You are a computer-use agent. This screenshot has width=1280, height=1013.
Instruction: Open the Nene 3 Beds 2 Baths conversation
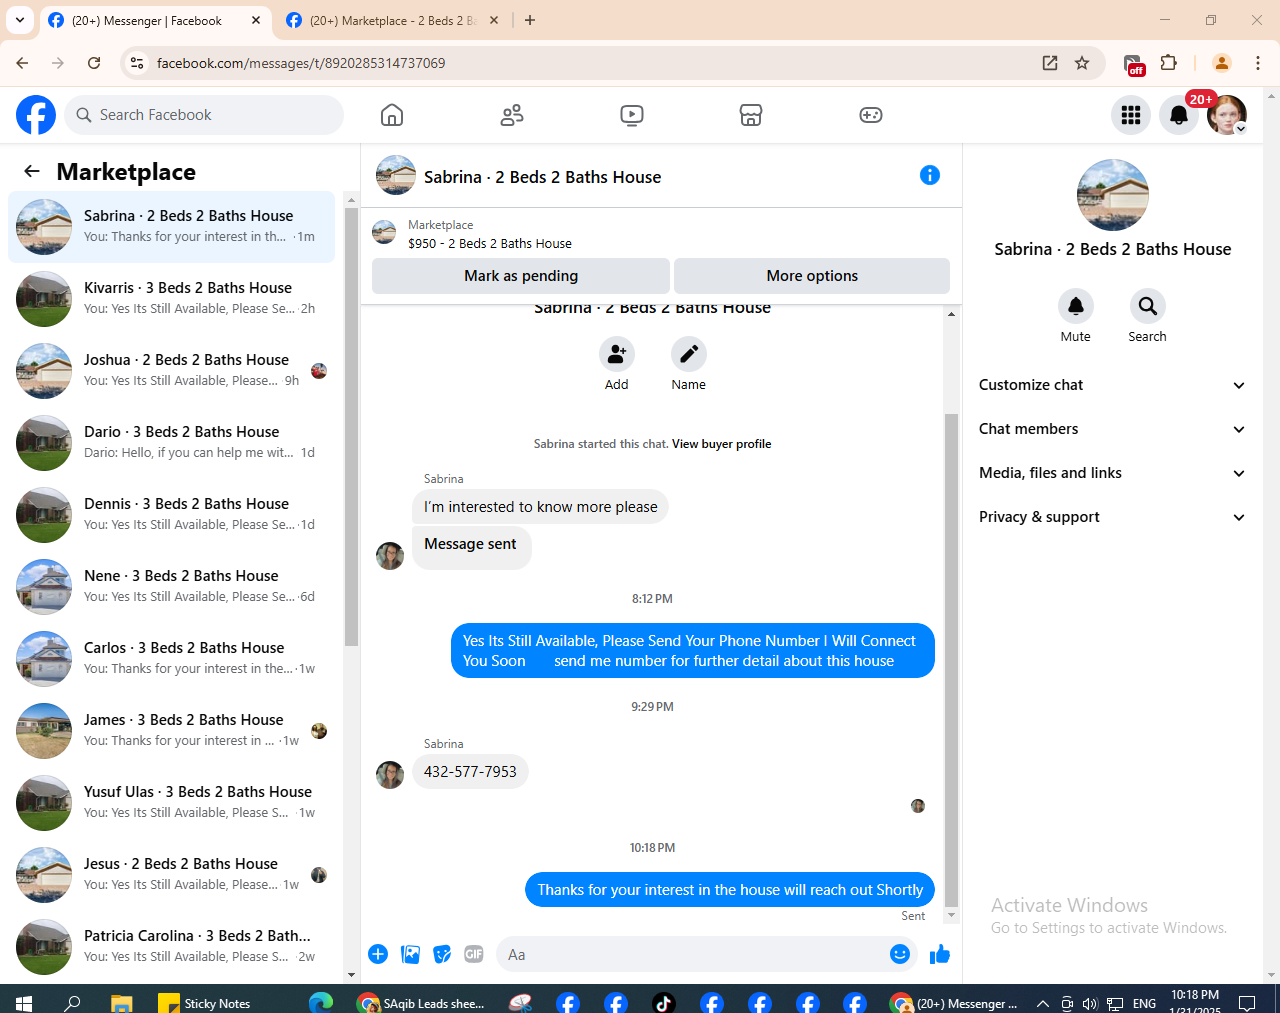172,587
